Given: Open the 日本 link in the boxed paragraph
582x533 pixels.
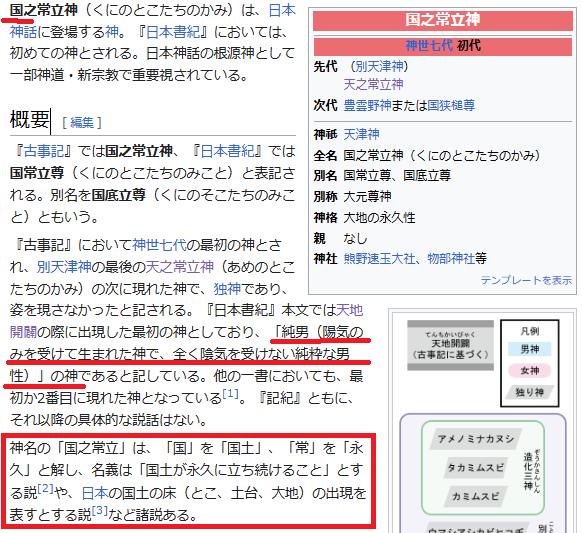Looking at the screenshot, I should 95,493.
